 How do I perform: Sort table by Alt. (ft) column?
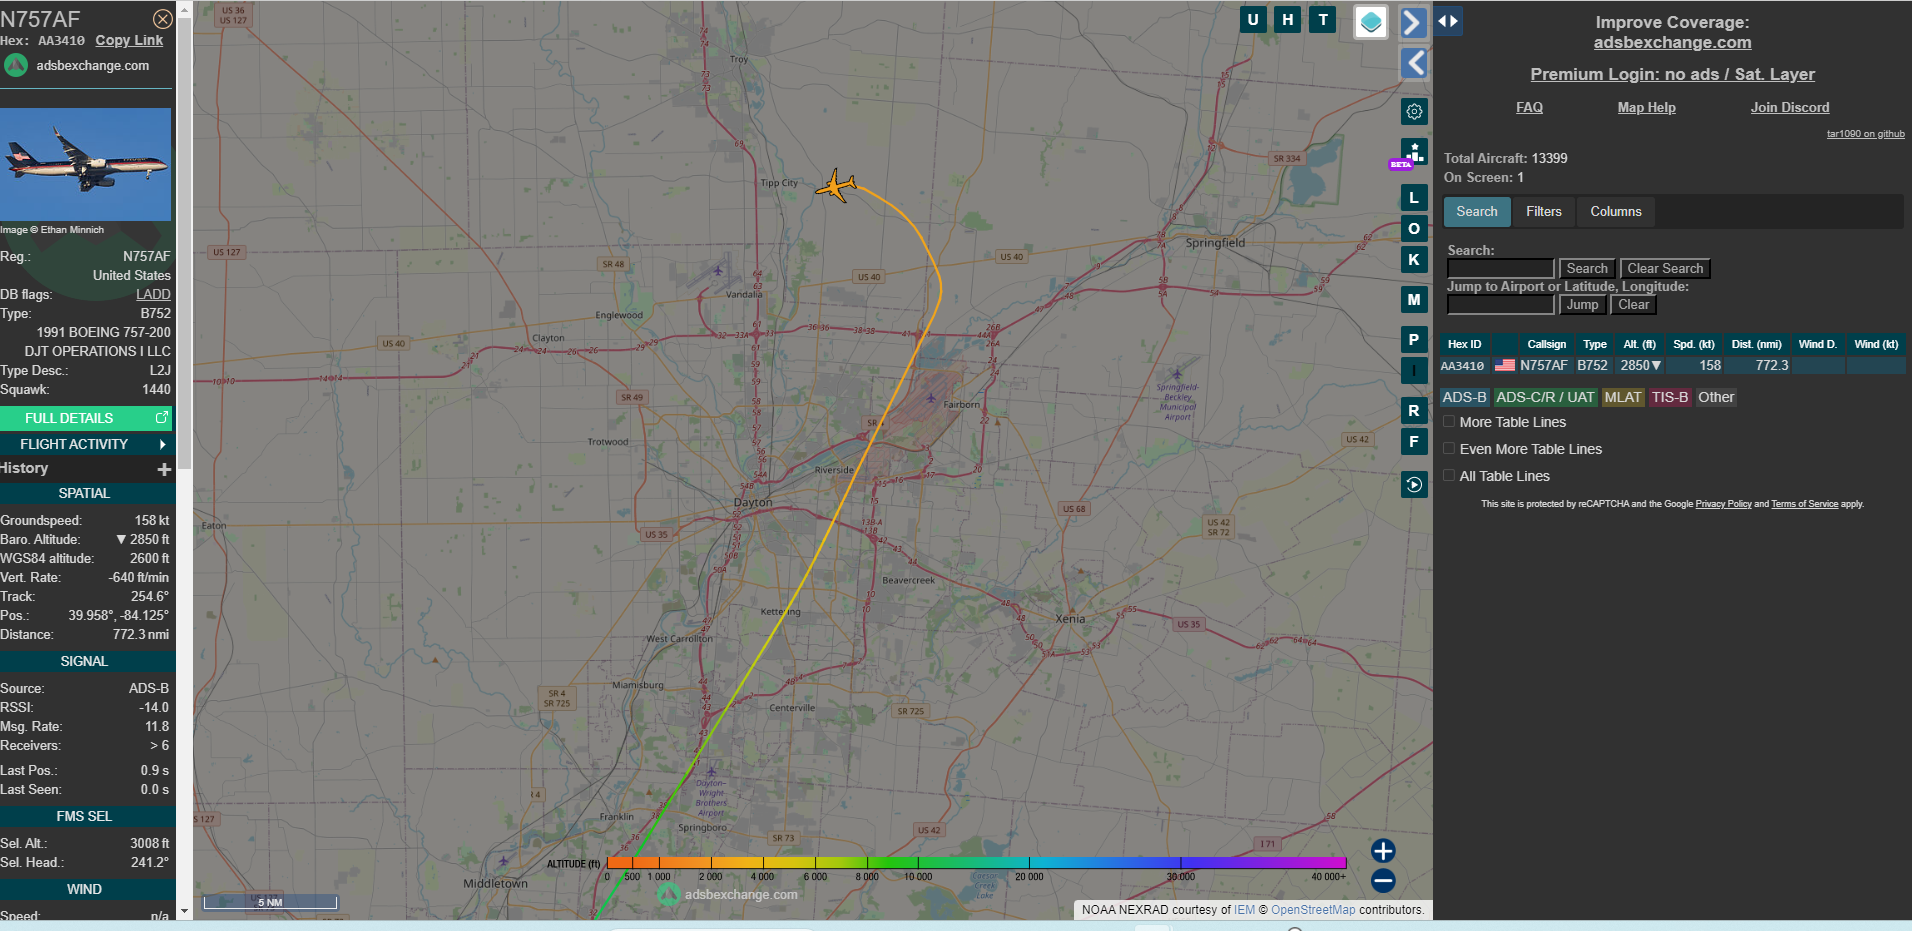click(1639, 344)
